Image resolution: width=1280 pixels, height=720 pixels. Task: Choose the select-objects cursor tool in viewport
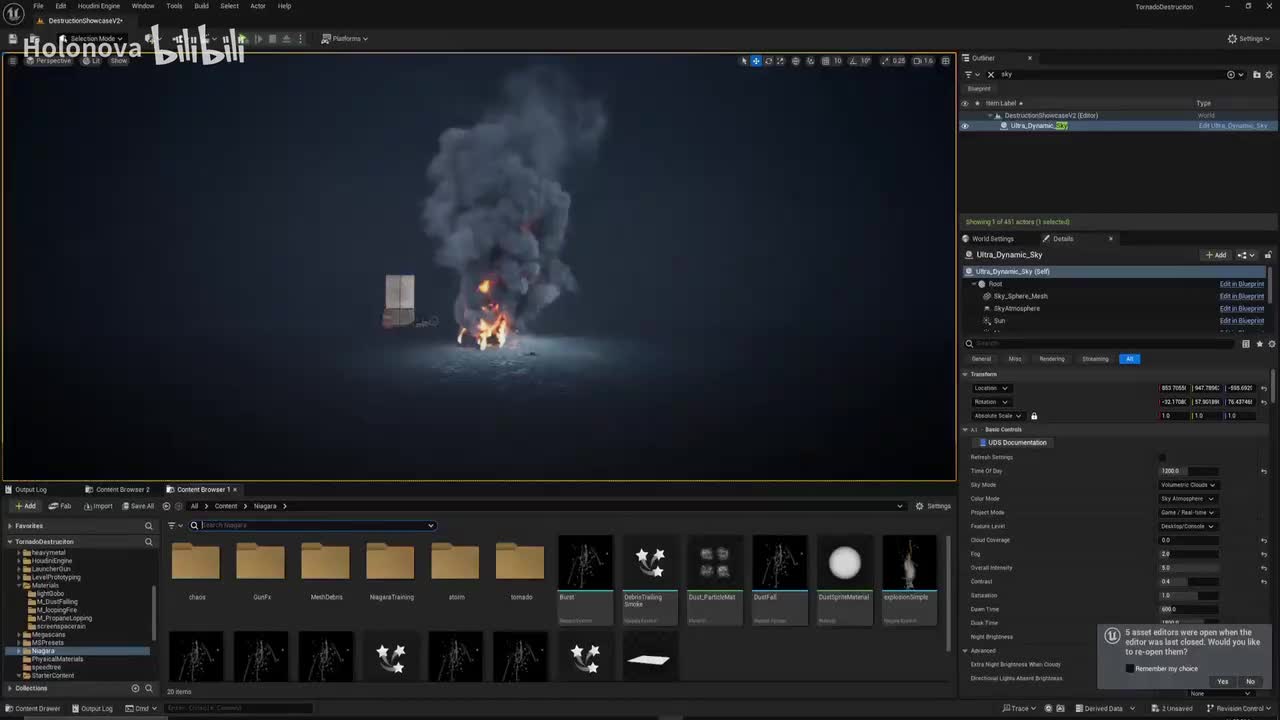pyautogui.click(x=744, y=61)
